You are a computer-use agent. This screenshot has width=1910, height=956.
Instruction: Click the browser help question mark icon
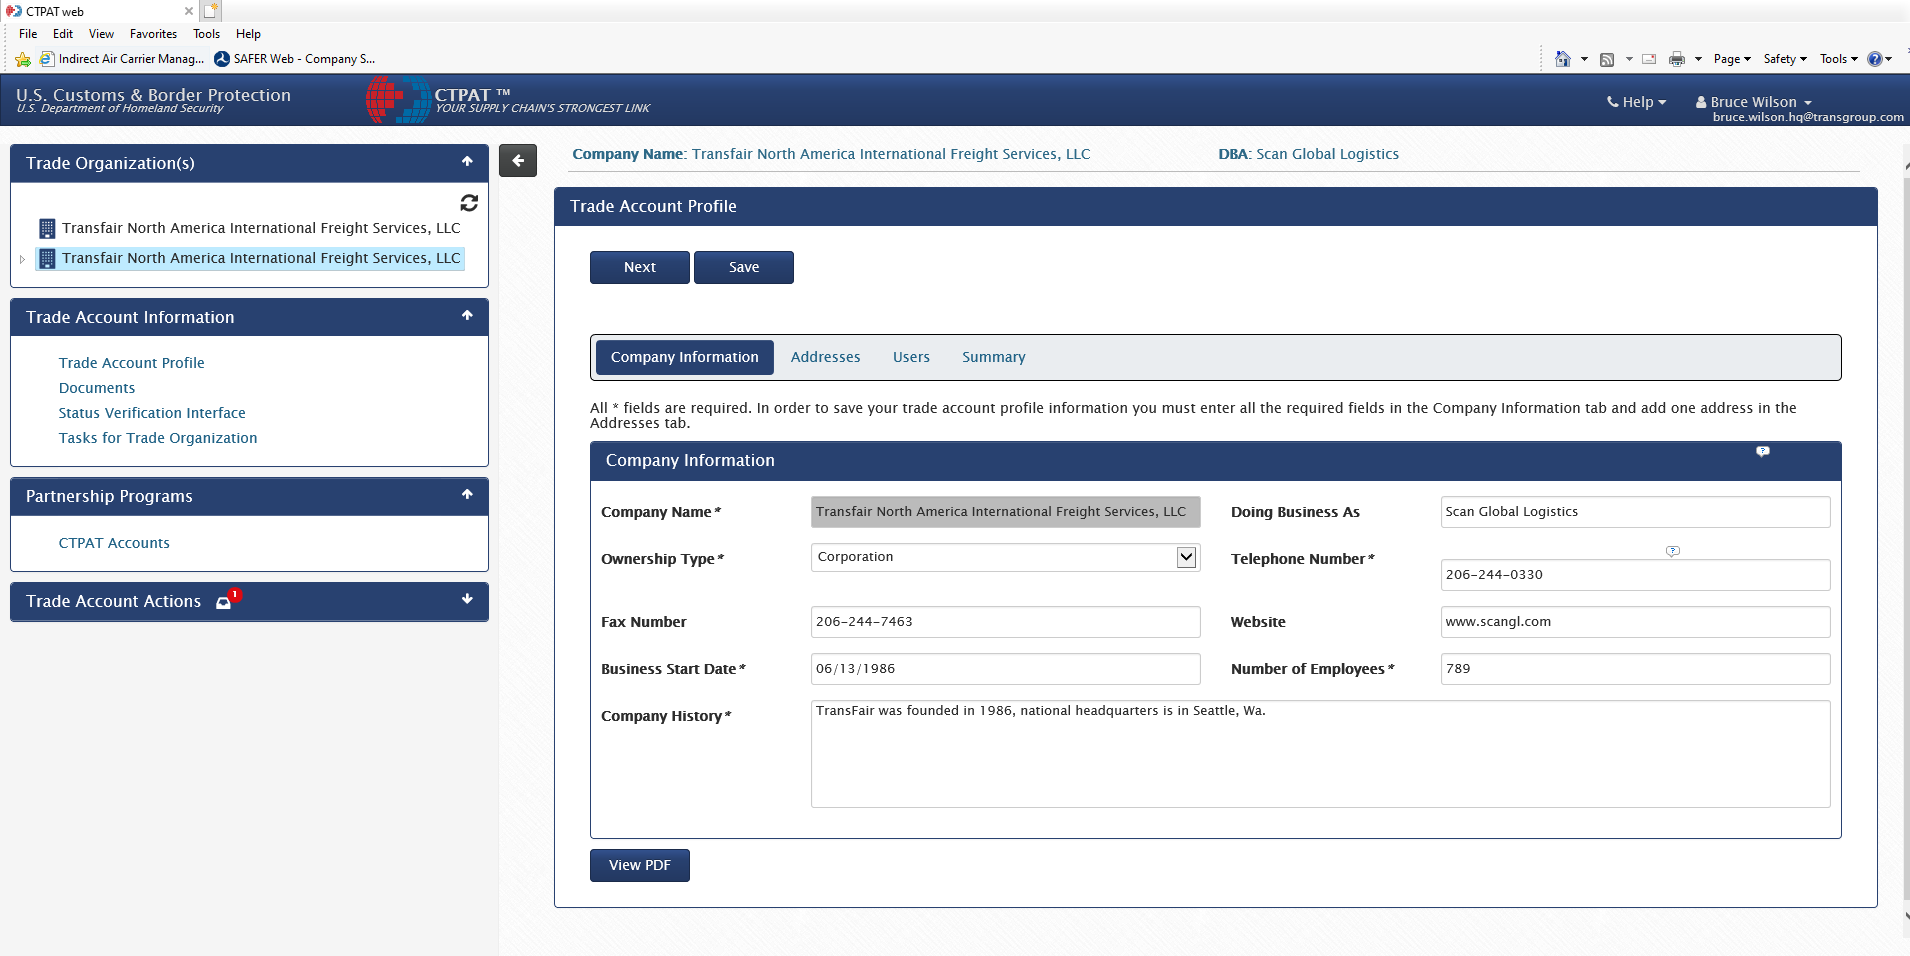click(x=1874, y=59)
